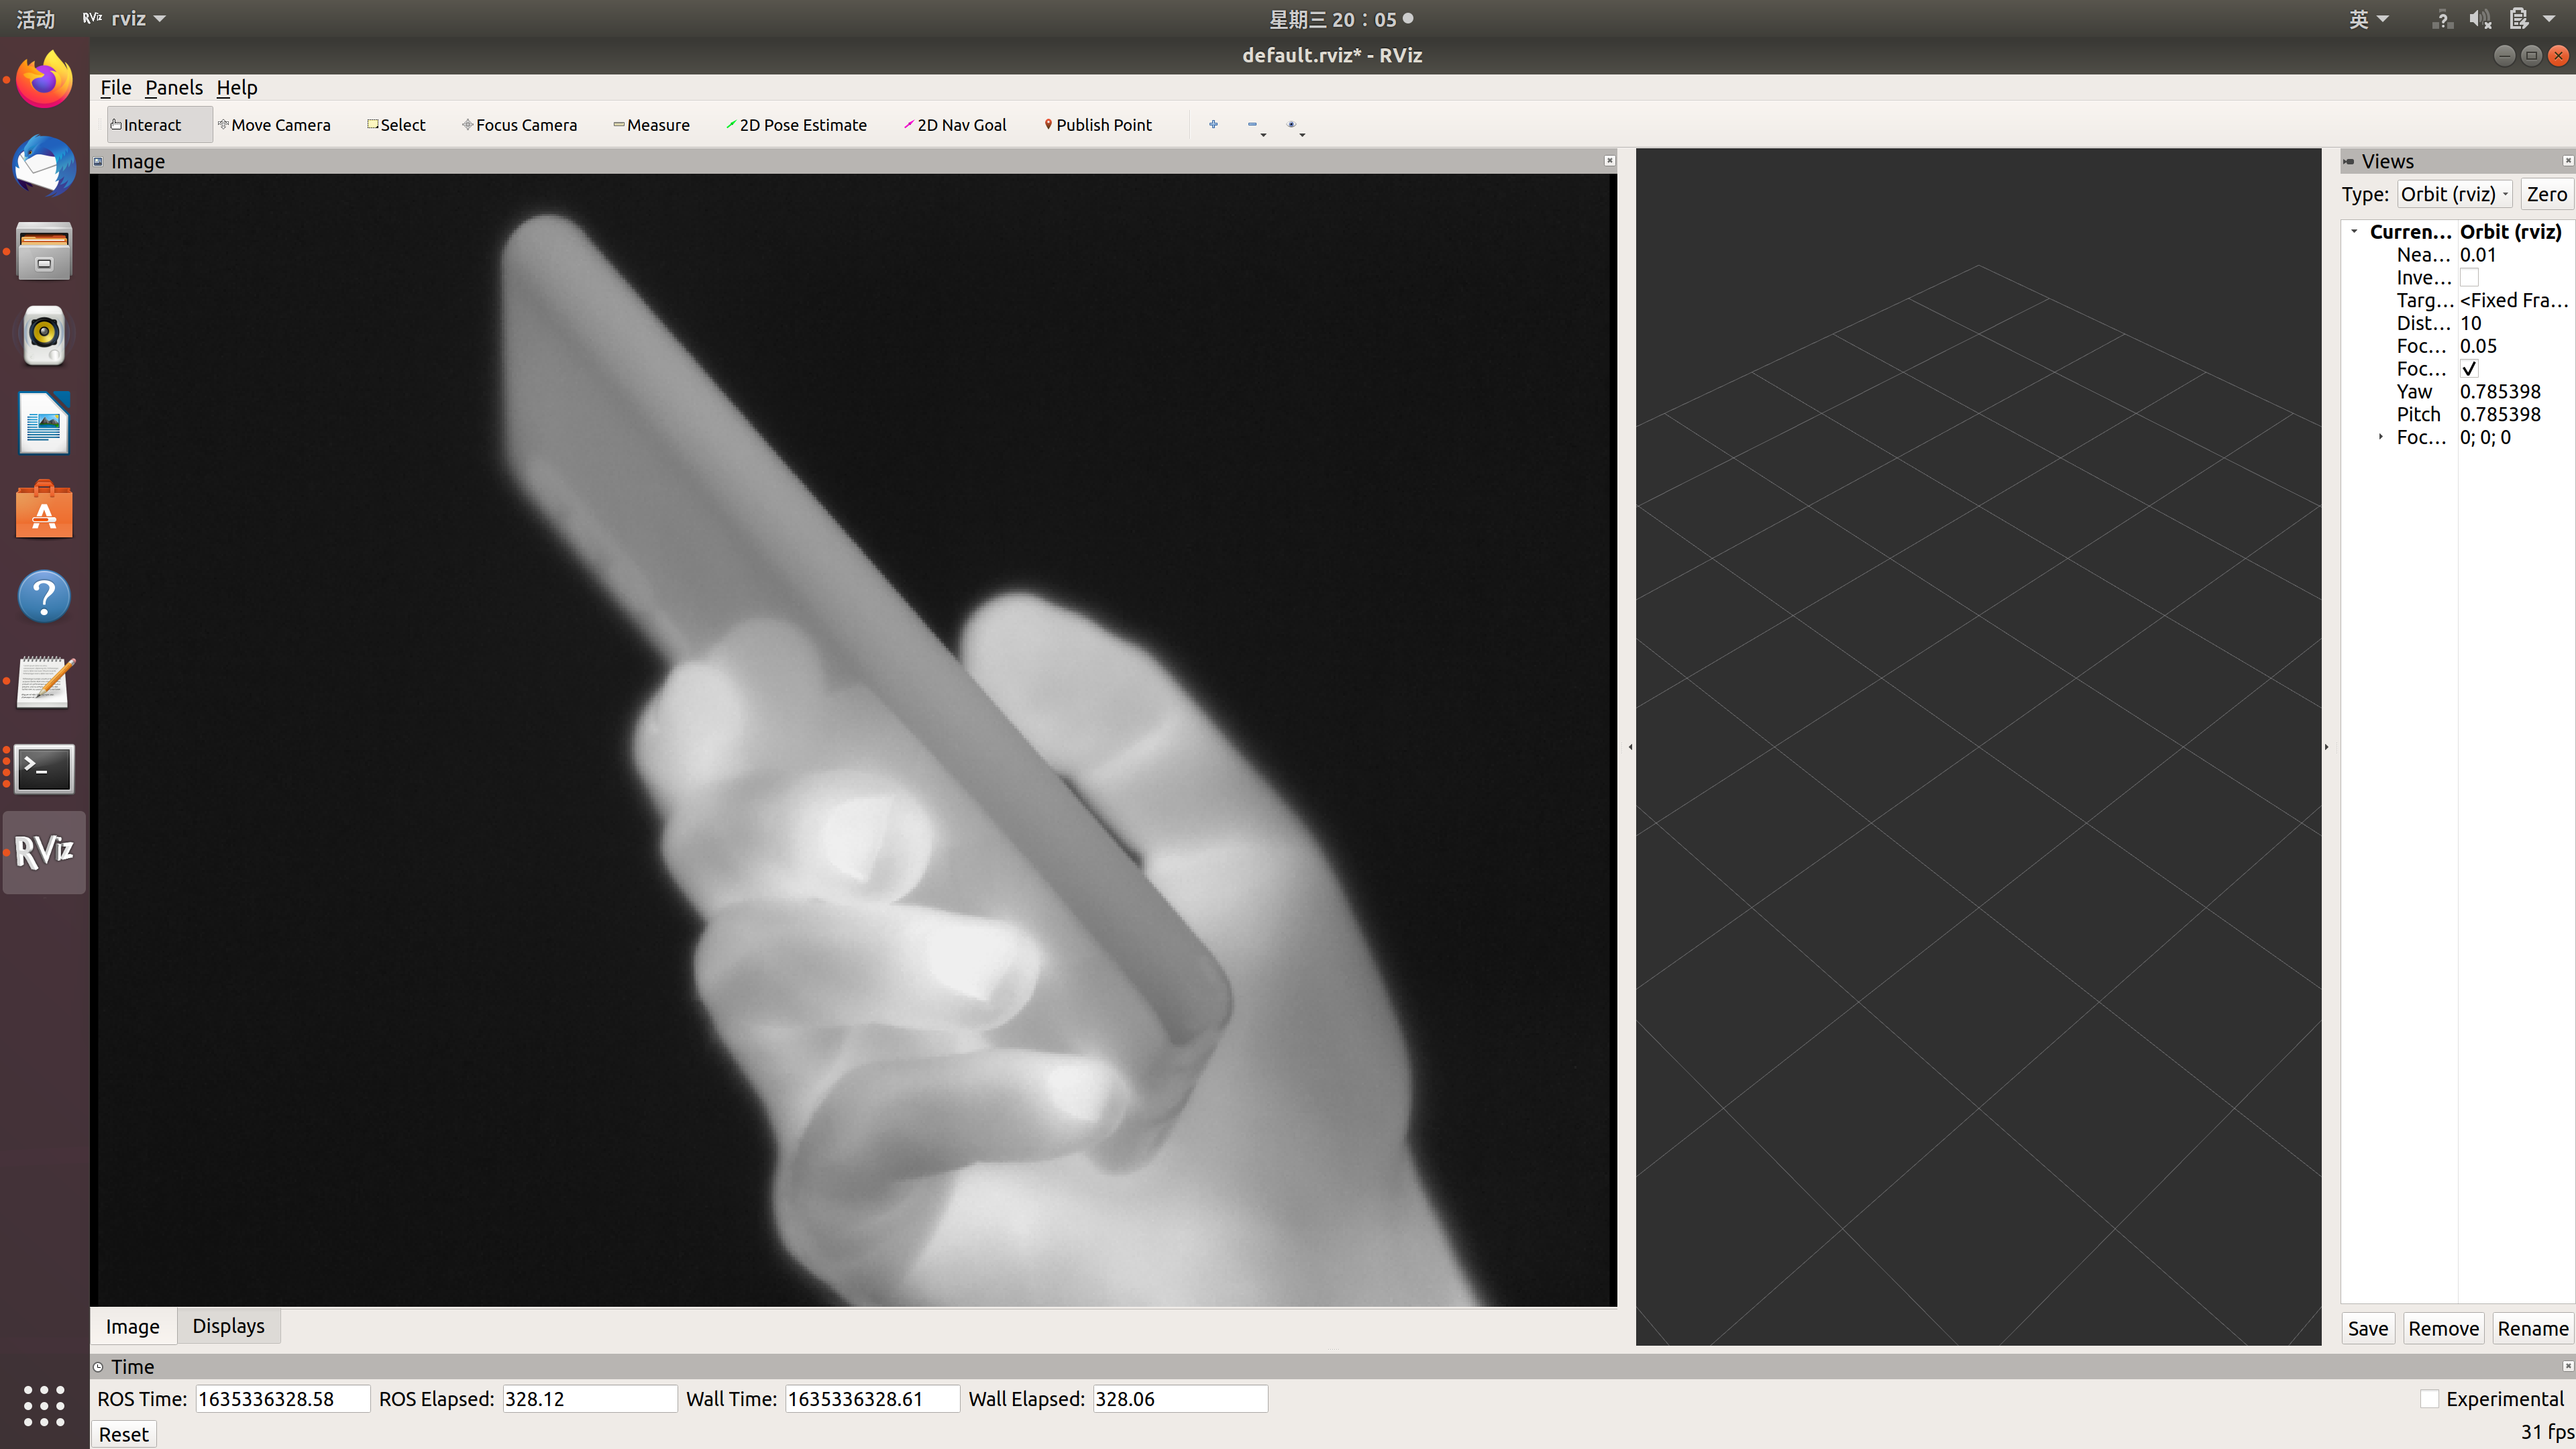Viewport: 2576px width, 1449px height.
Task: Close the Image panel
Action: tap(1609, 161)
